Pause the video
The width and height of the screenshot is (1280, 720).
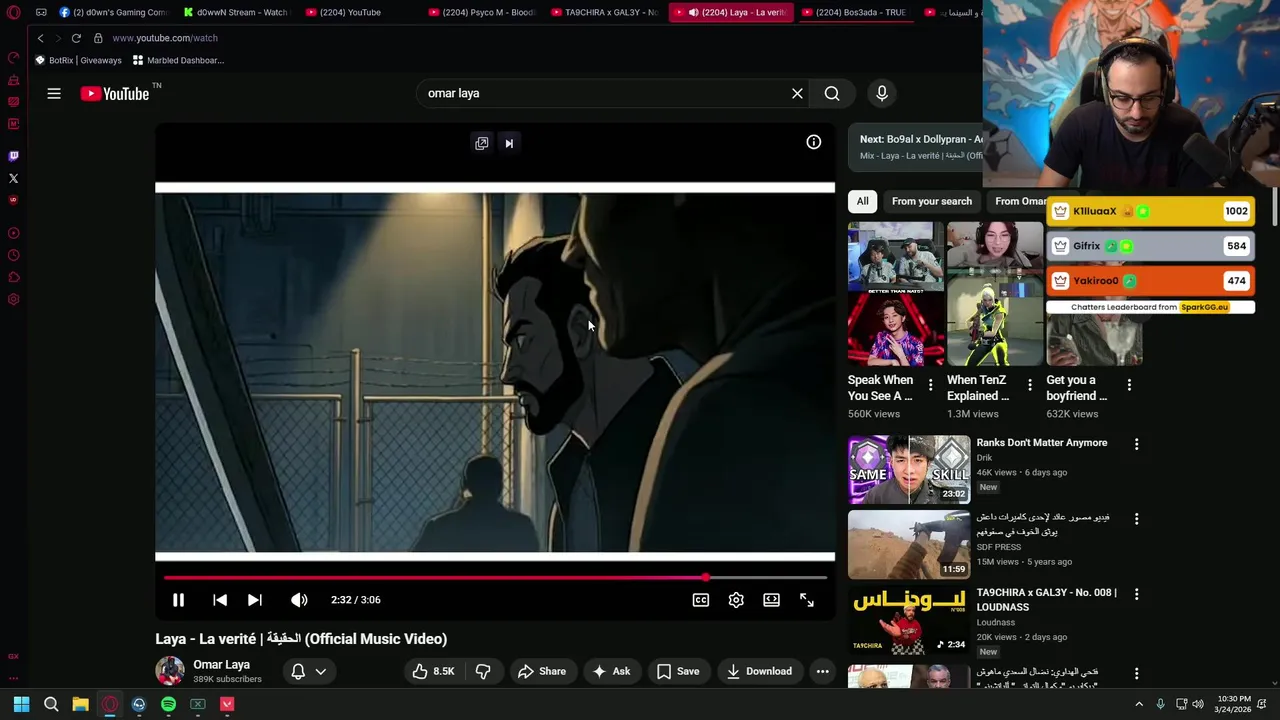tap(178, 600)
